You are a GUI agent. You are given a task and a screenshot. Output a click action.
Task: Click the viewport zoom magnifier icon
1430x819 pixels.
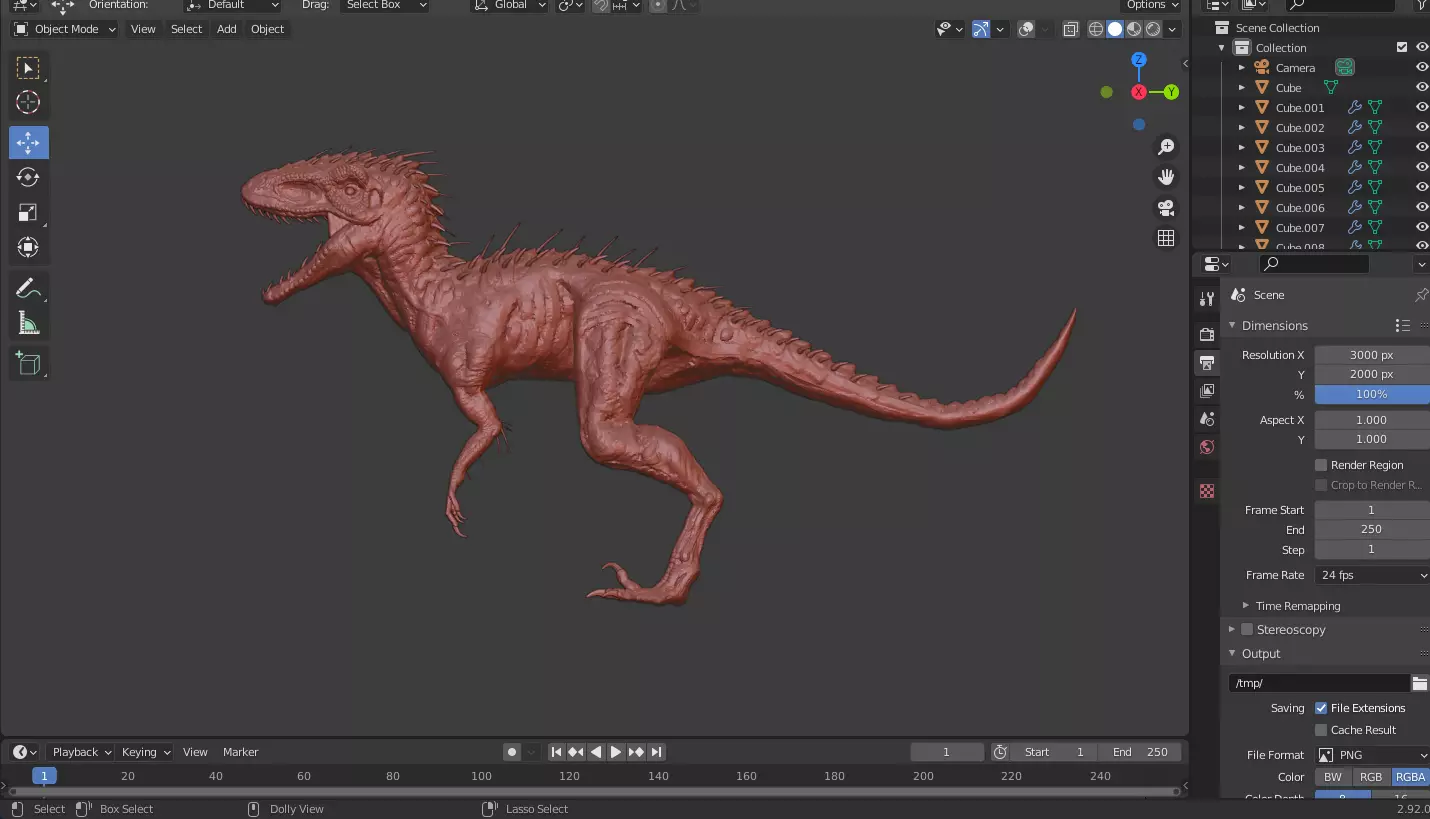pos(1166,147)
